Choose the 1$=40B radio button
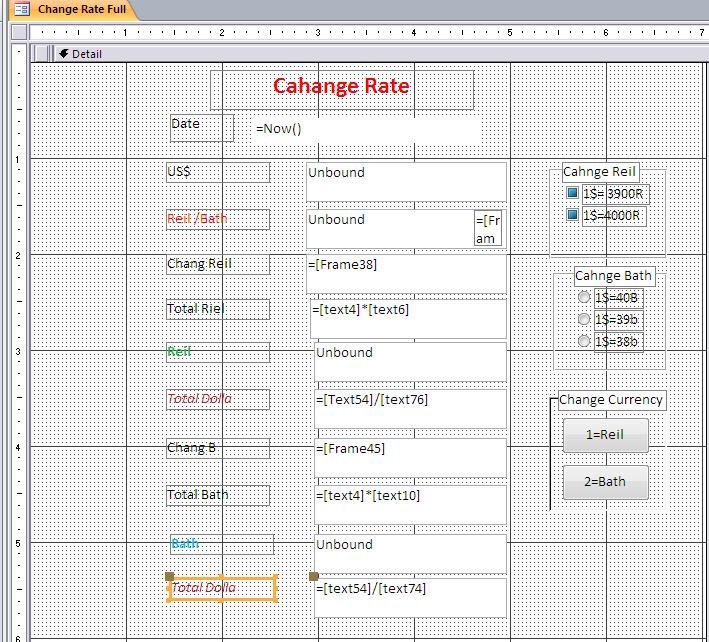The image size is (709, 642). [x=584, y=297]
